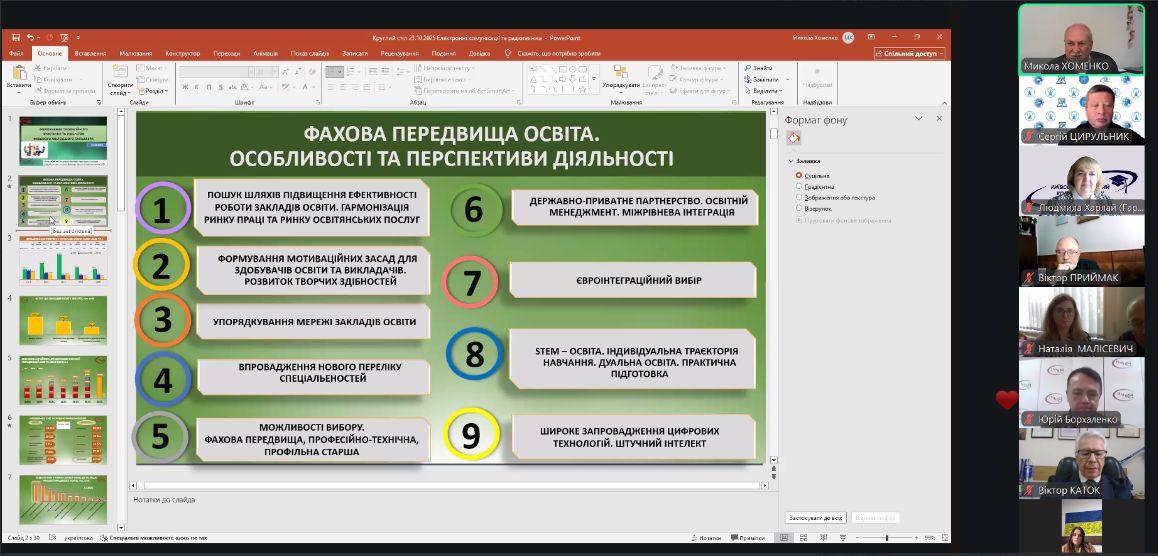Switch to the Вставлення ribbon tab

[90, 53]
